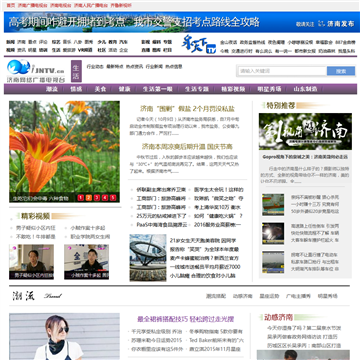Open the 济南广播电视台 top link
Viewport: 360px width, 360px height.
coord(32,5)
